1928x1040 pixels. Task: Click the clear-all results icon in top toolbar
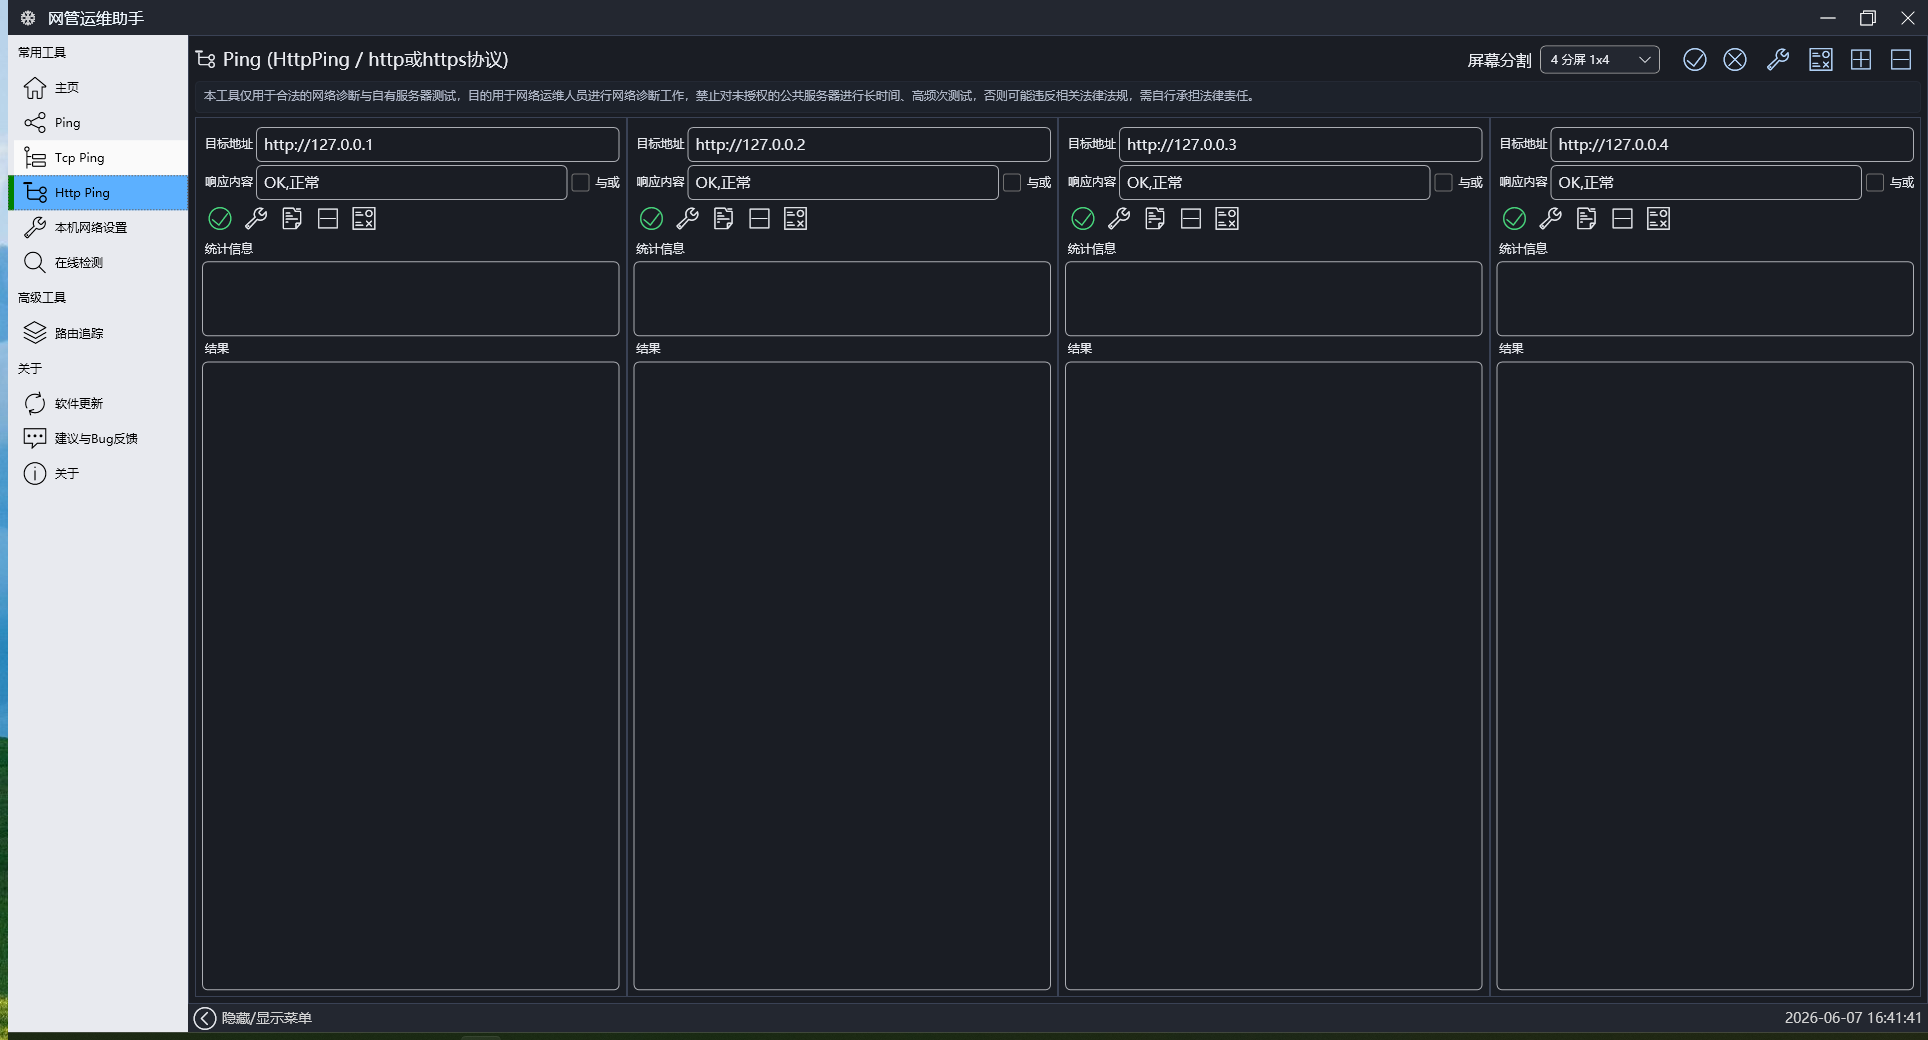(x=1821, y=60)
